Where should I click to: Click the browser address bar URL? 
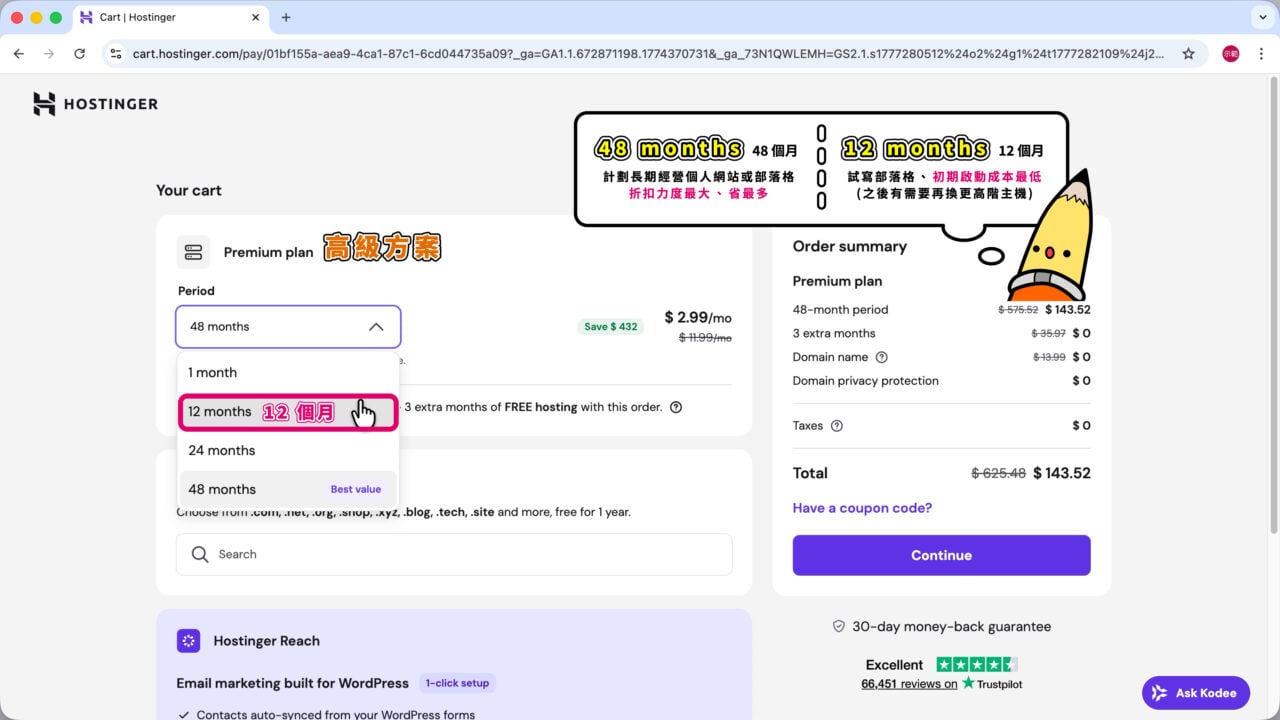[648, 54]
